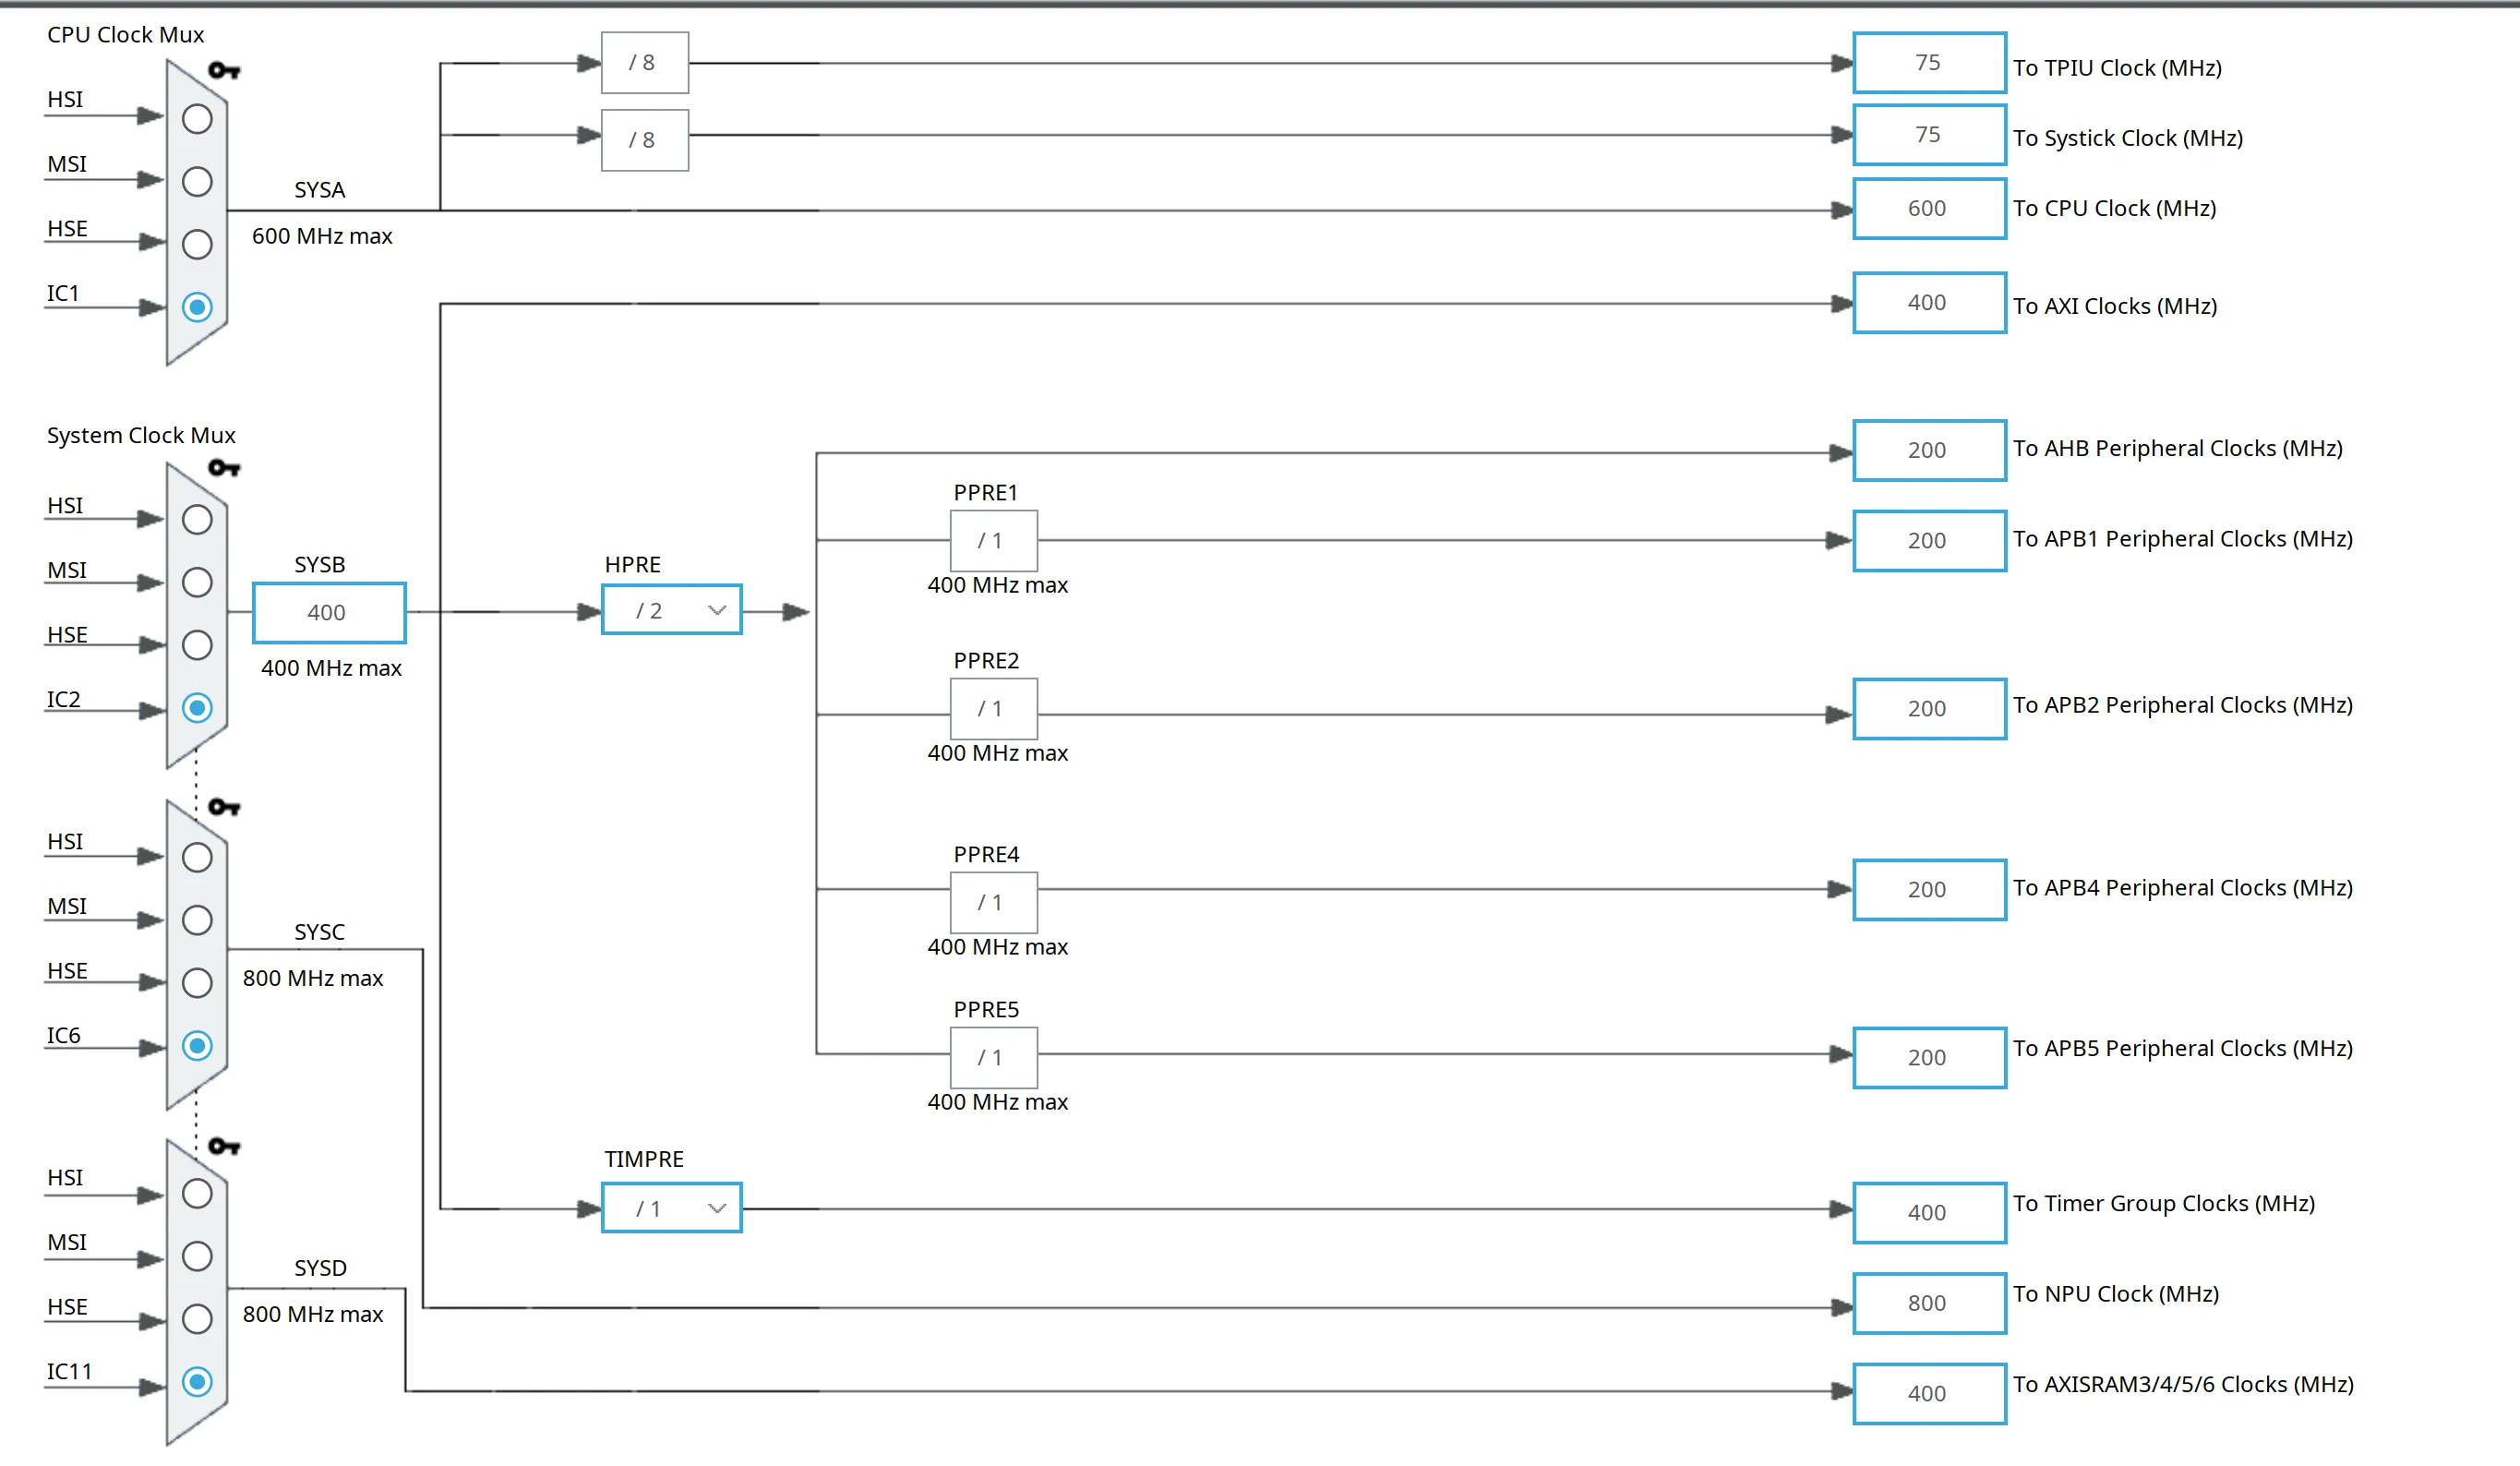The width and height of the screenshot is (2520, 1466).
Task: Click the '600 MHz max' label
Action: tap(322, 236)
